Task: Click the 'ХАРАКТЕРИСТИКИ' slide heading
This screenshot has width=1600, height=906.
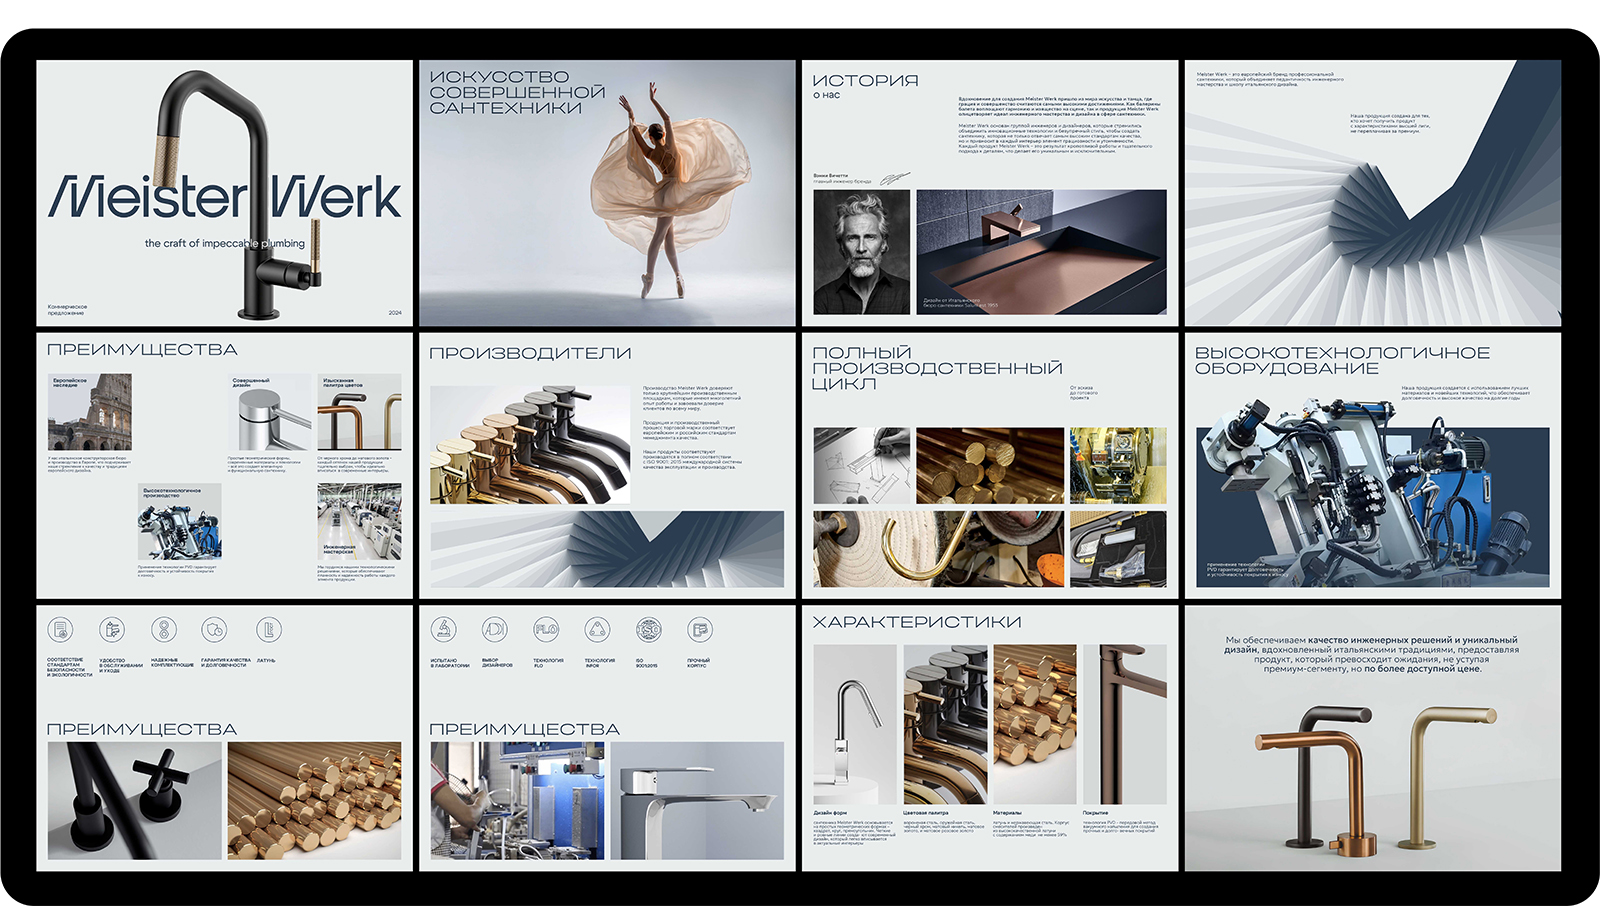Action: click(917, 622)
